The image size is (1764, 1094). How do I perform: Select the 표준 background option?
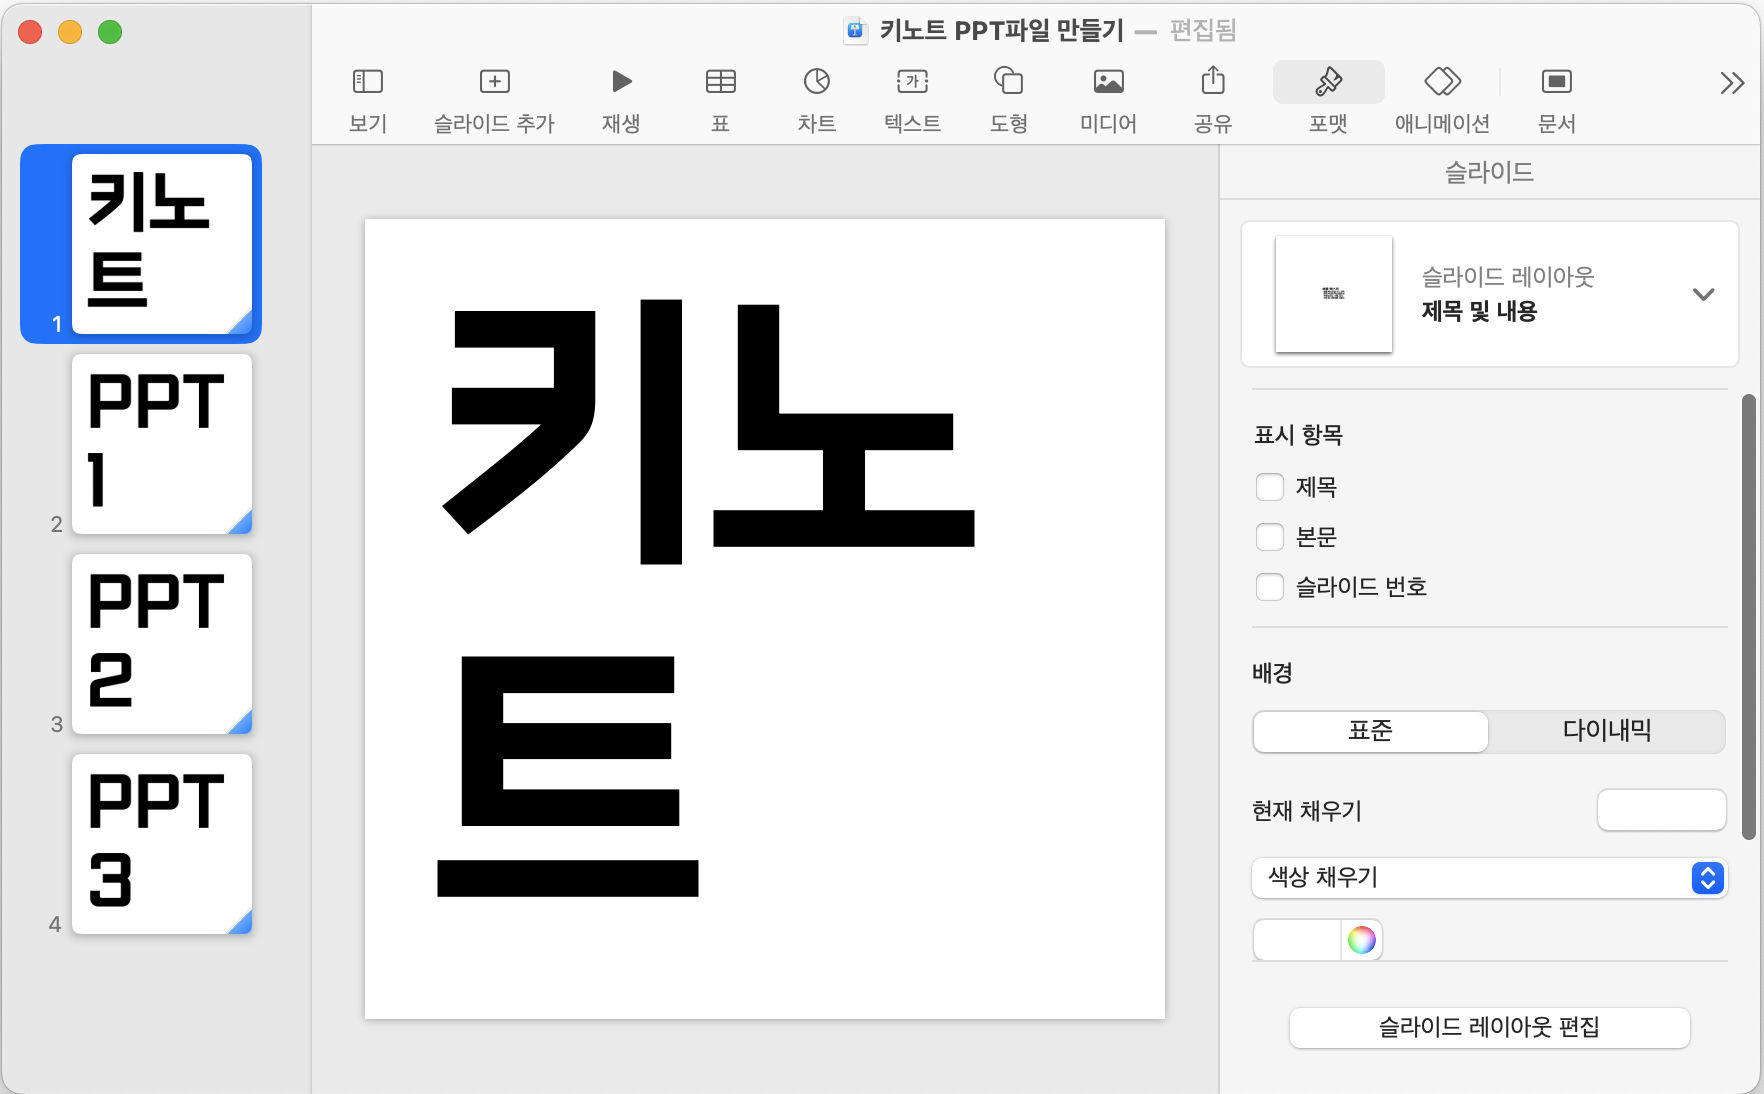(x=1370, y=731)
